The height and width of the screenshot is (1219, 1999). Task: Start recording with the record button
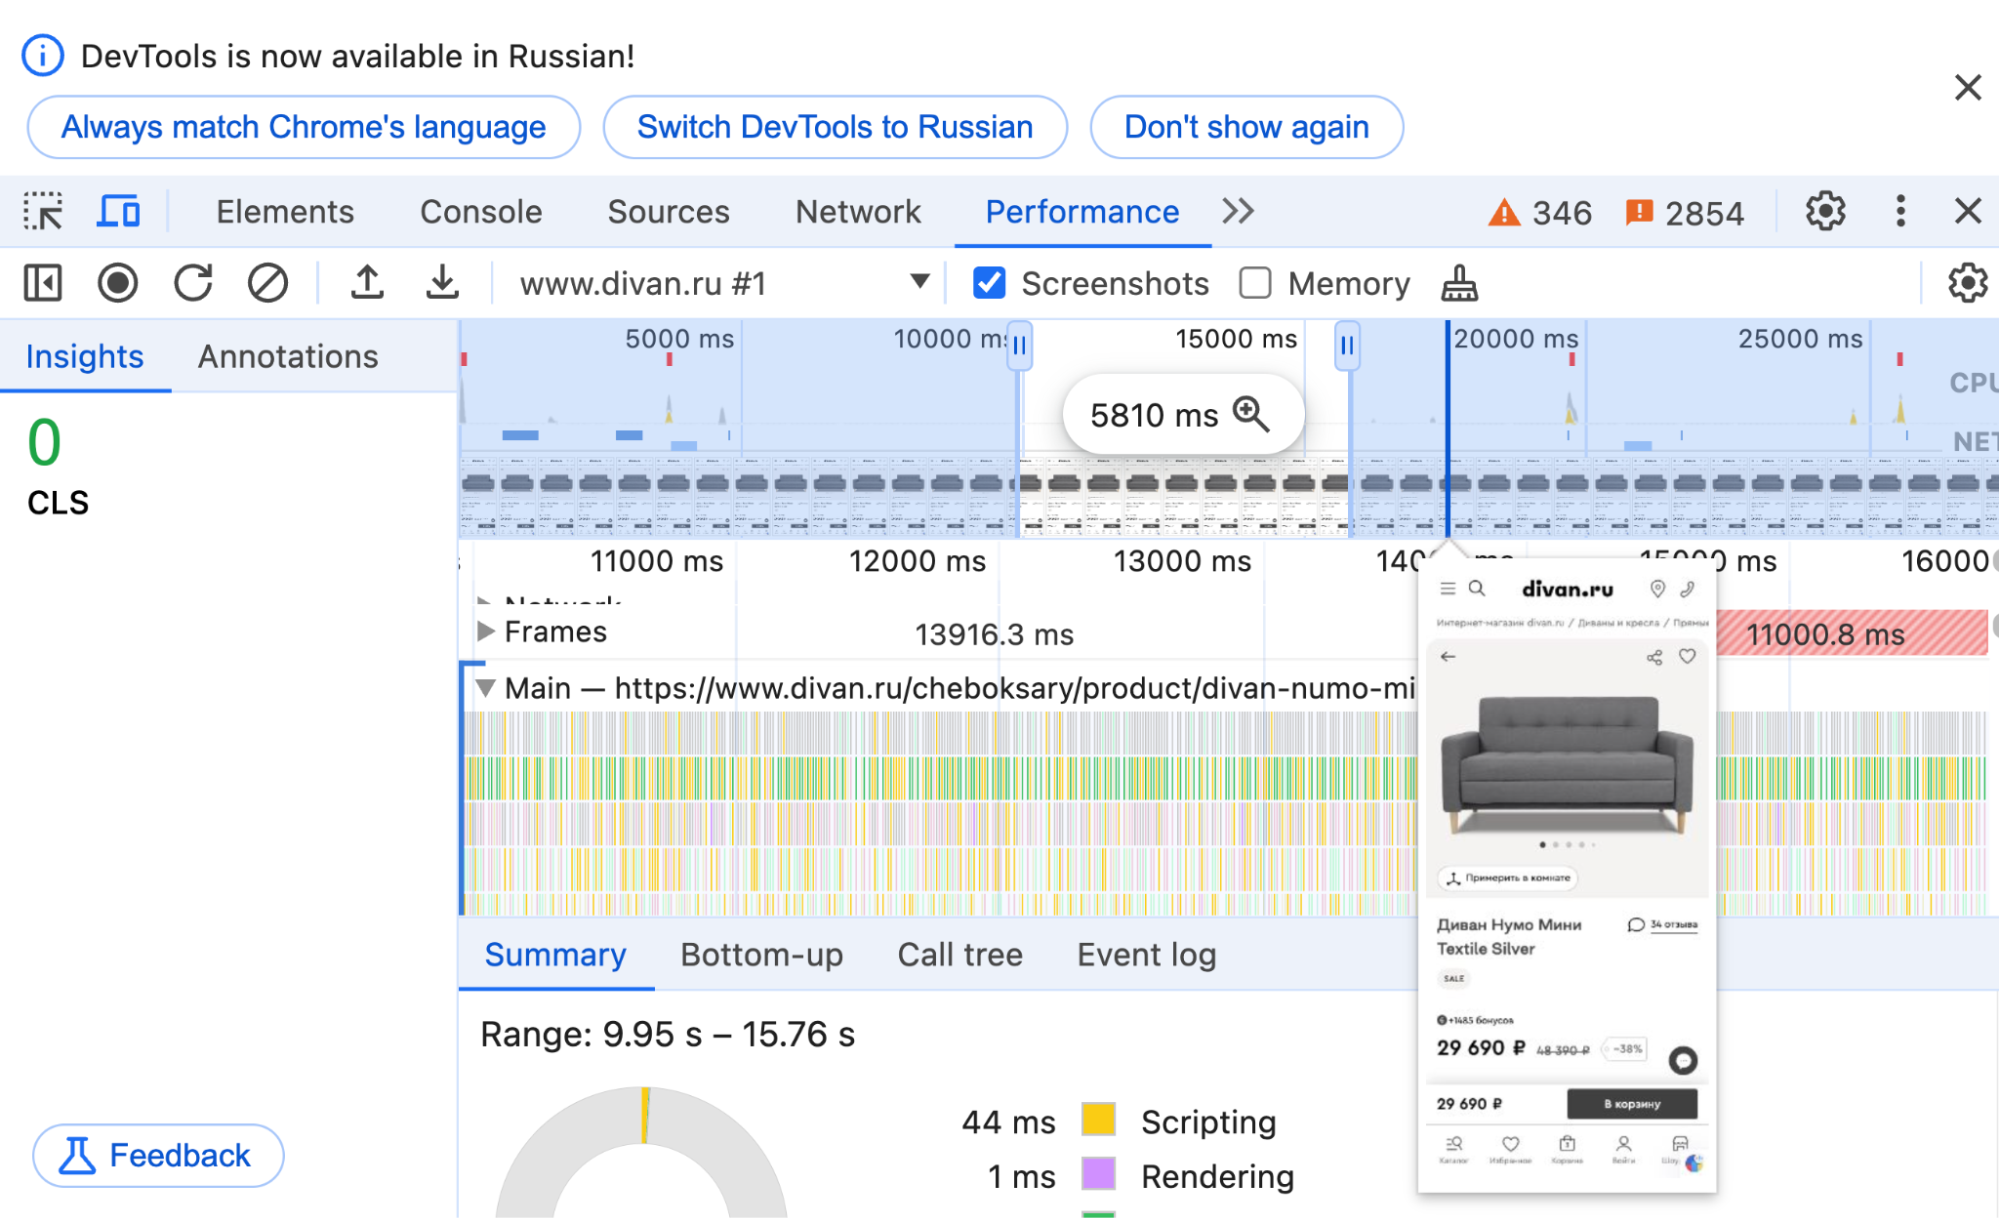pyautogui.click(x=118, y=284)
